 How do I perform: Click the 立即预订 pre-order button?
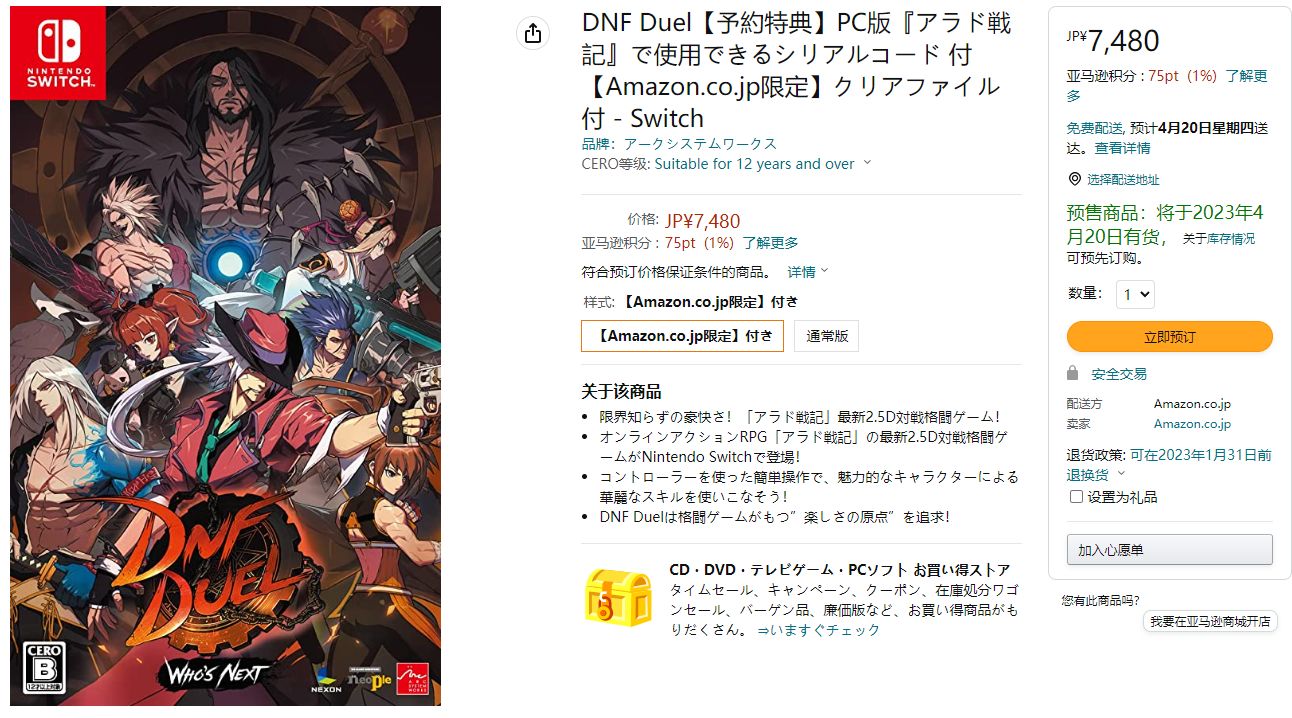point(1169,337)
